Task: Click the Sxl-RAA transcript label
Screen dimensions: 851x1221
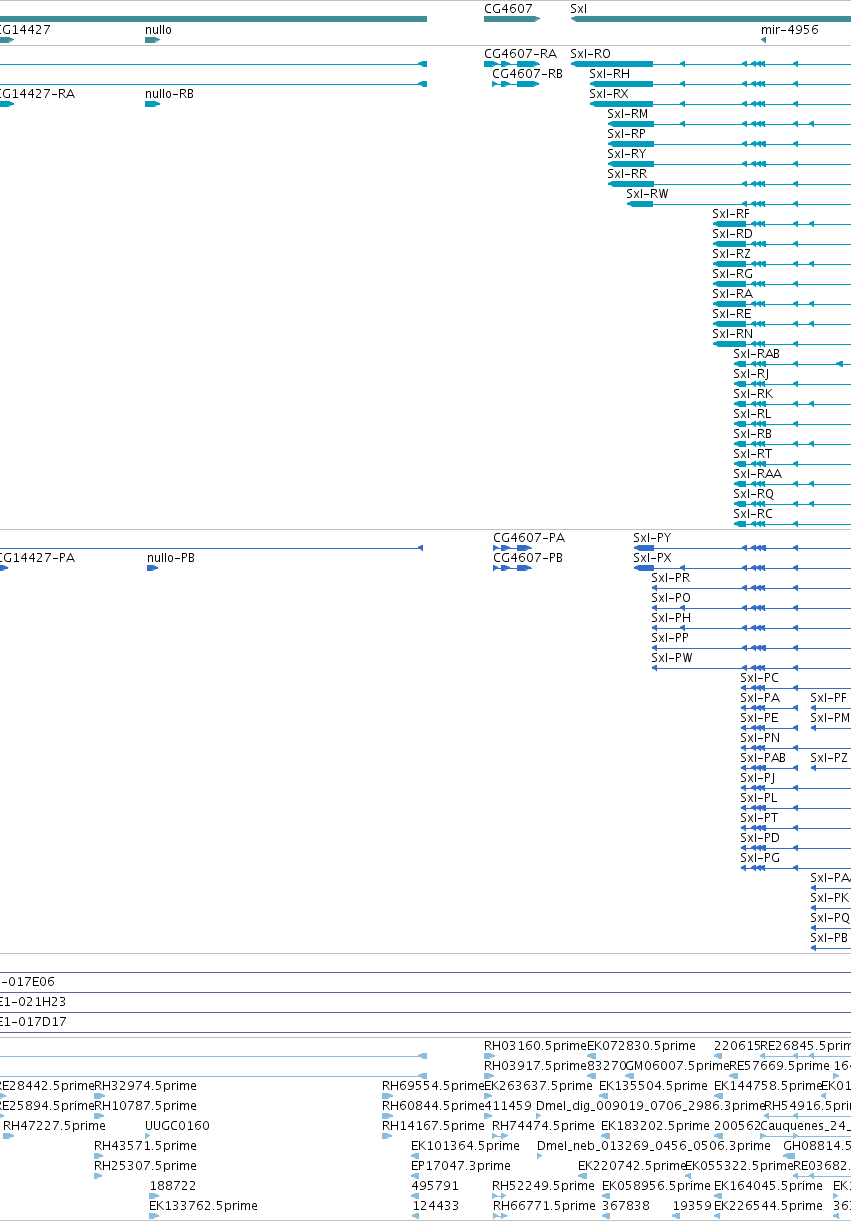Action: tap(758, 474)
